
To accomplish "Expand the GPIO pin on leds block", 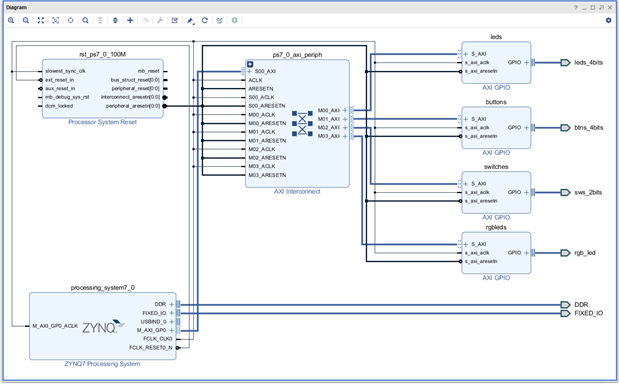I will 526,62.
